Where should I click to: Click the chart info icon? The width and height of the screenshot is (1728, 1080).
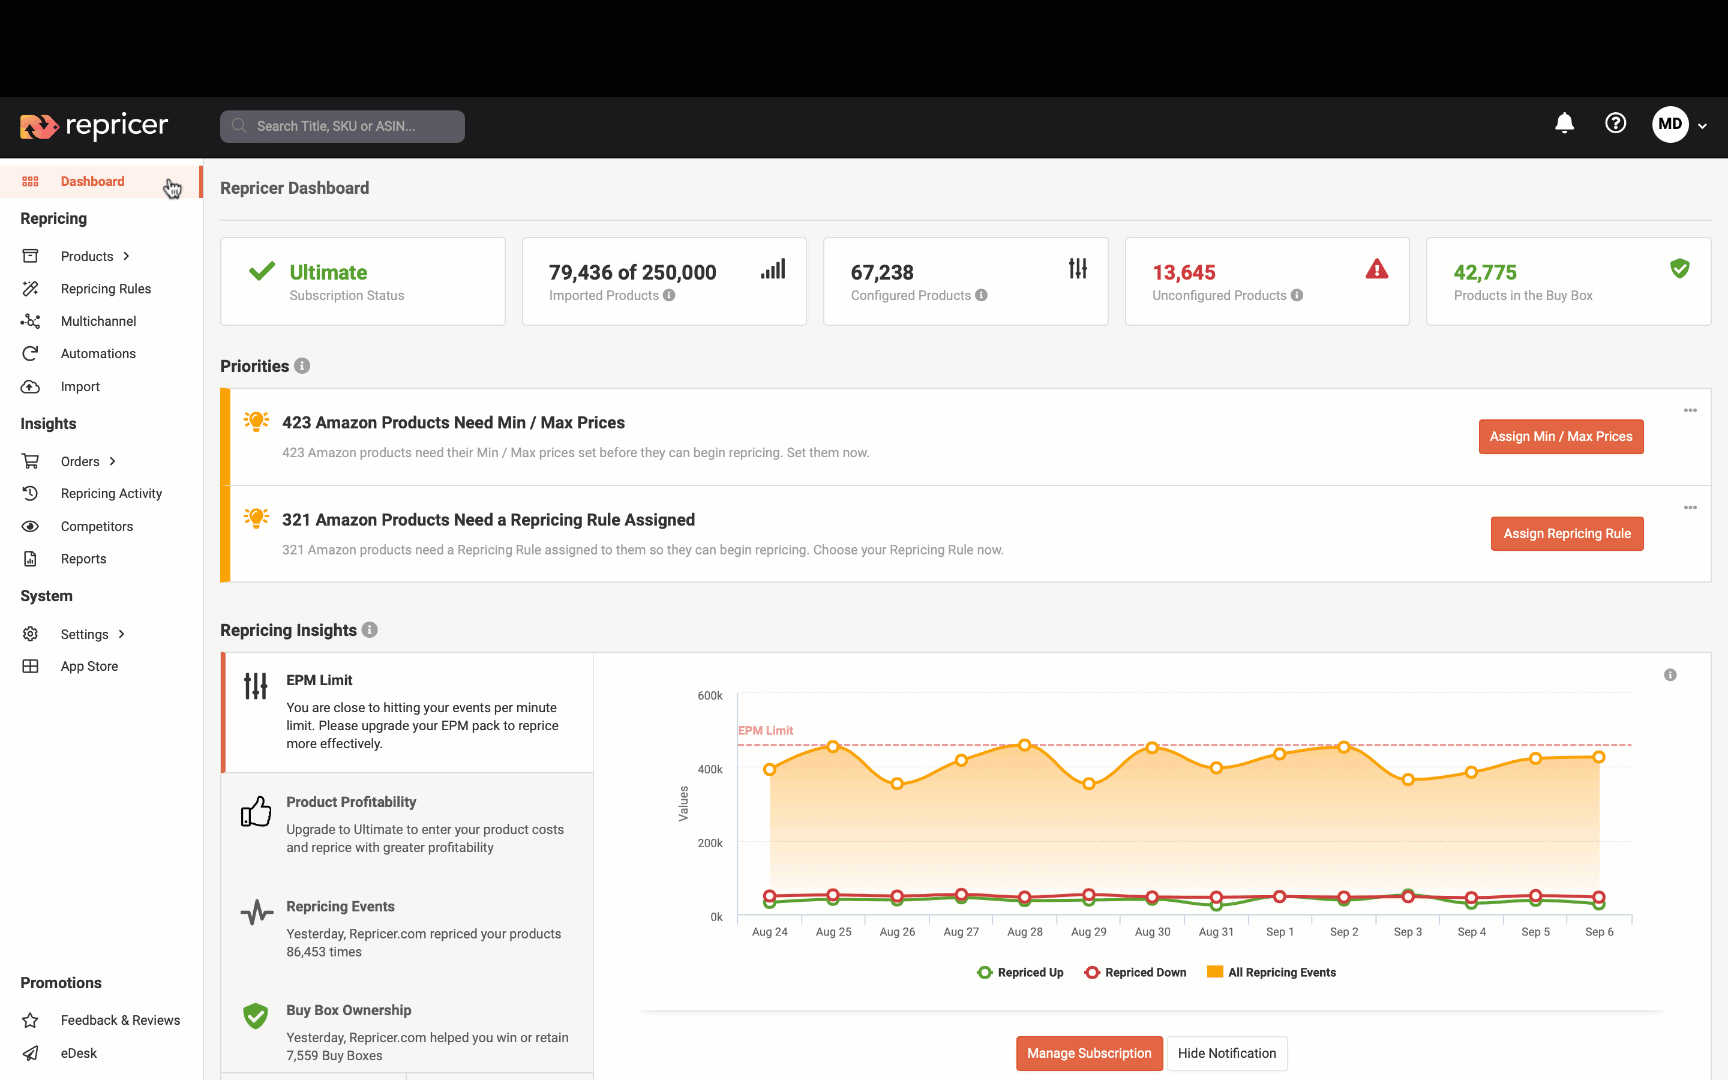coord(1670,675)
